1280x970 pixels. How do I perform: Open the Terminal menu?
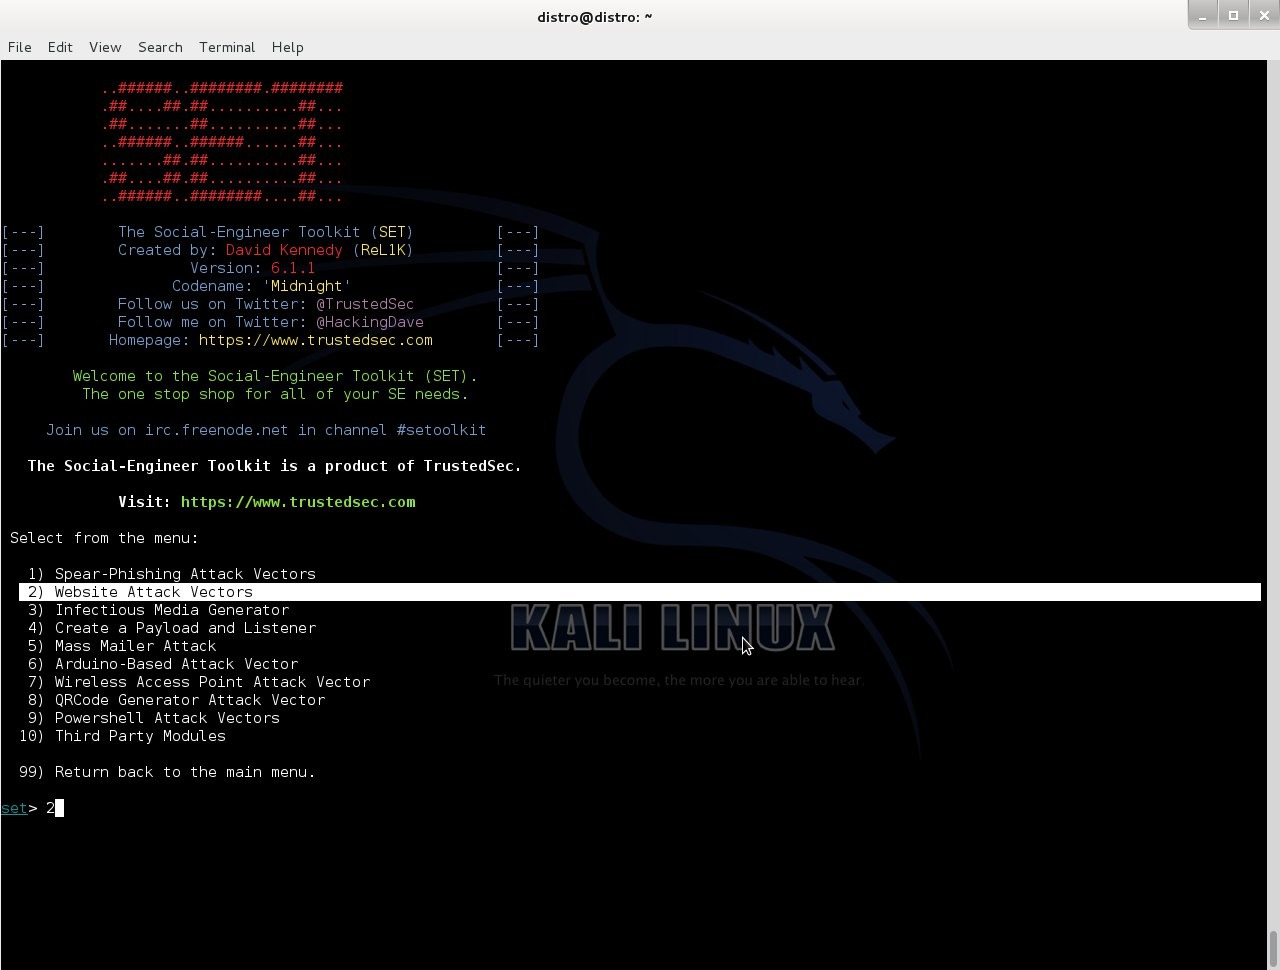point(227,47)
